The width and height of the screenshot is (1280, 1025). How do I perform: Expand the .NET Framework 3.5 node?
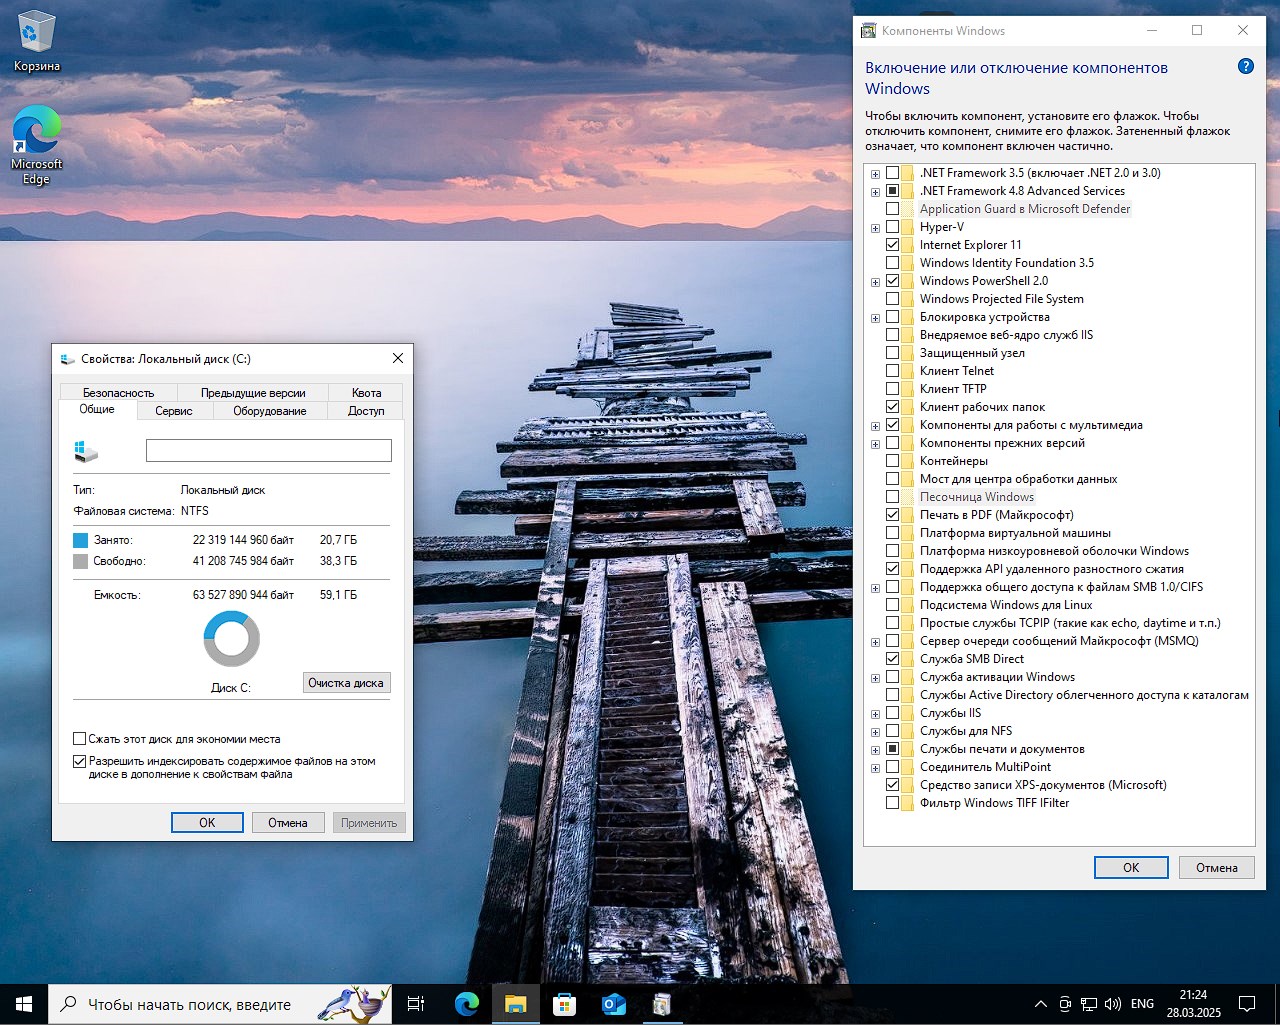[x=875, y=174]
